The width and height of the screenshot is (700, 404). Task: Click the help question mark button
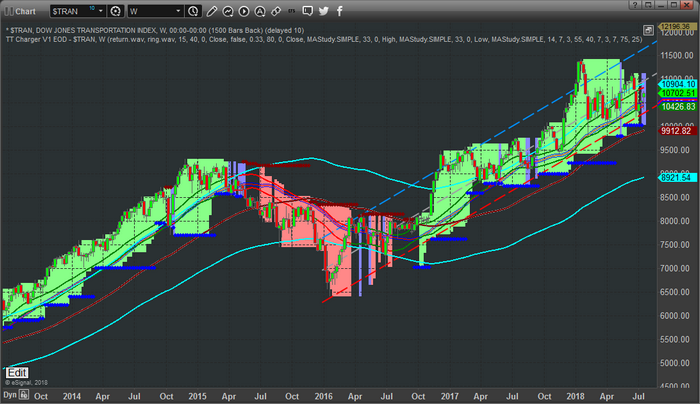[635, 5]
